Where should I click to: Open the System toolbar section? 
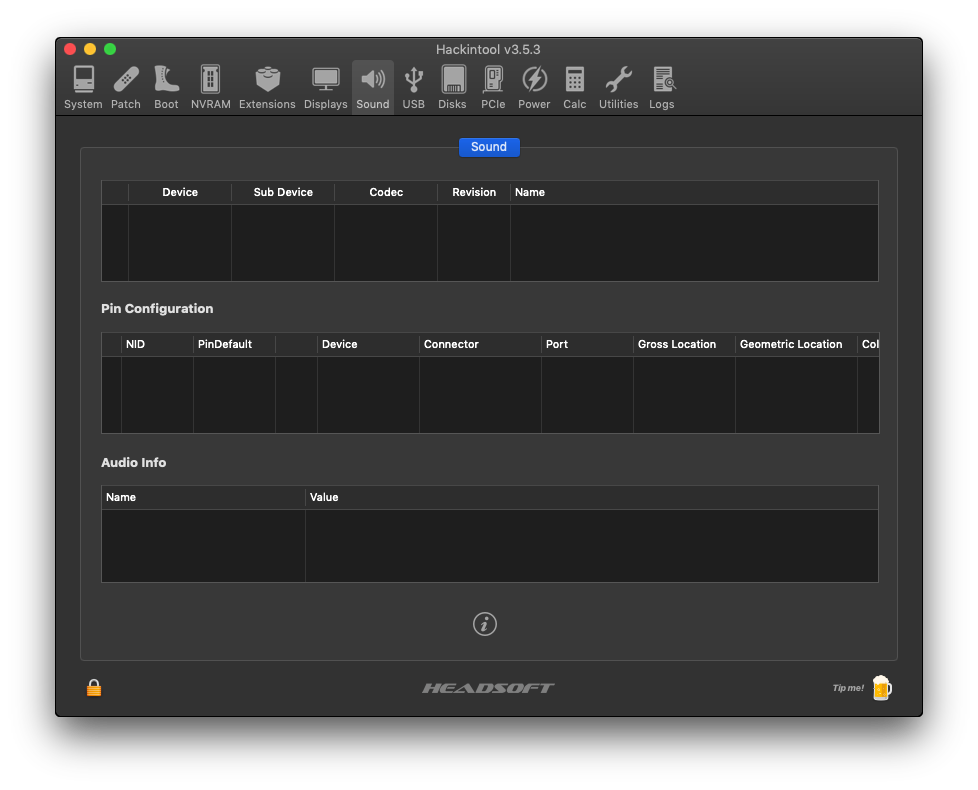click(83, 88)
